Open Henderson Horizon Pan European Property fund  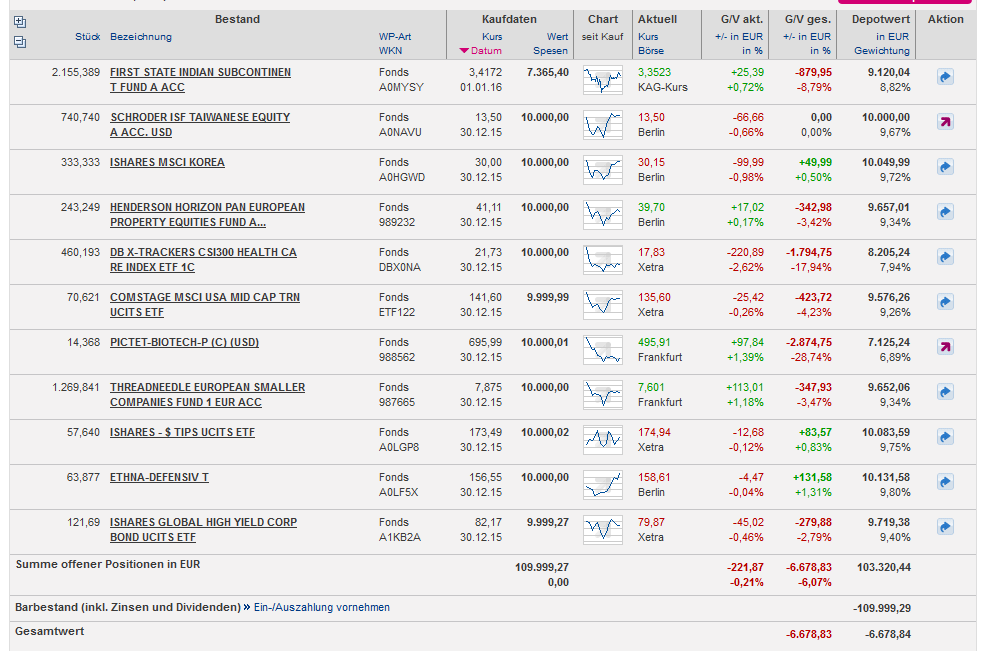point(207,208)
